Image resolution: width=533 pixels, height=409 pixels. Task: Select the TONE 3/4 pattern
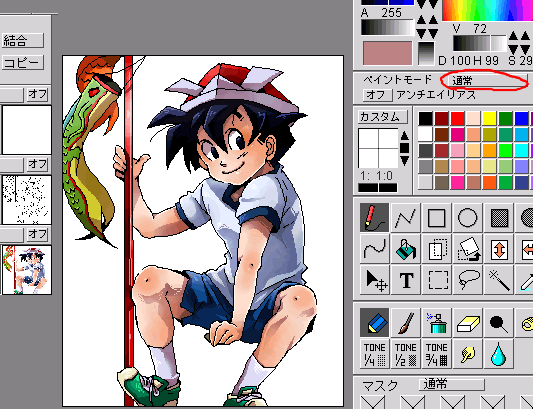tap(436, 354)
